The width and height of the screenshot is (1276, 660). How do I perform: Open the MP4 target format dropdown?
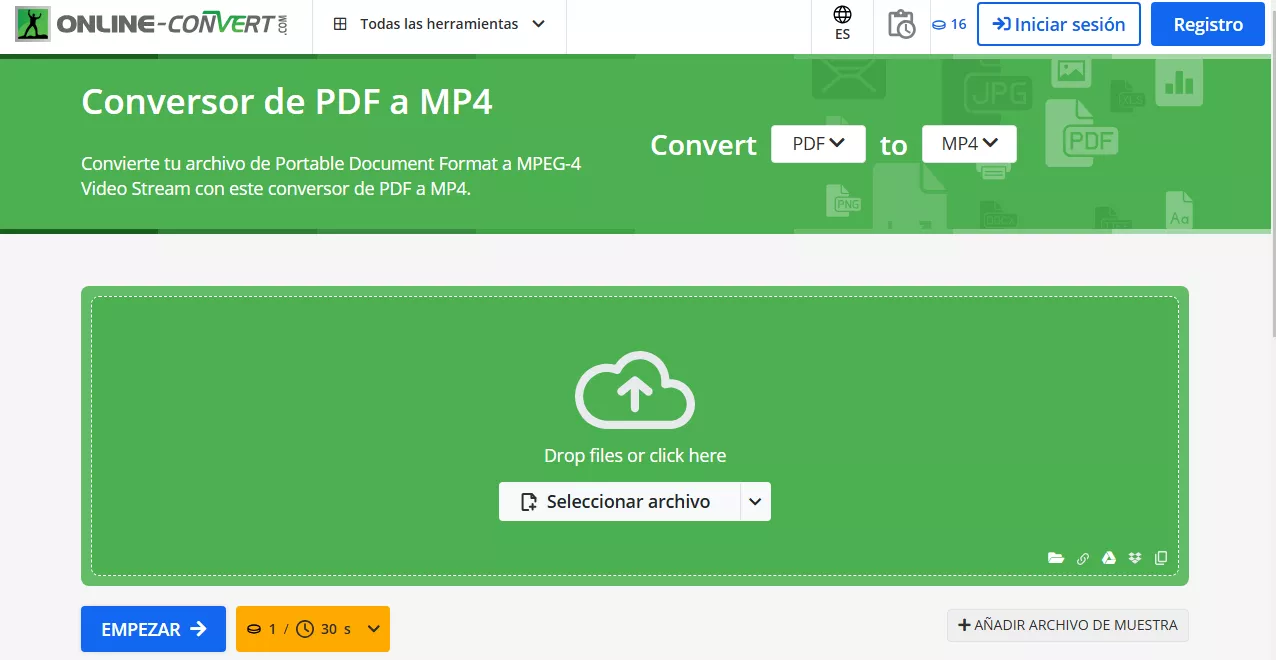tap(969, 144)
